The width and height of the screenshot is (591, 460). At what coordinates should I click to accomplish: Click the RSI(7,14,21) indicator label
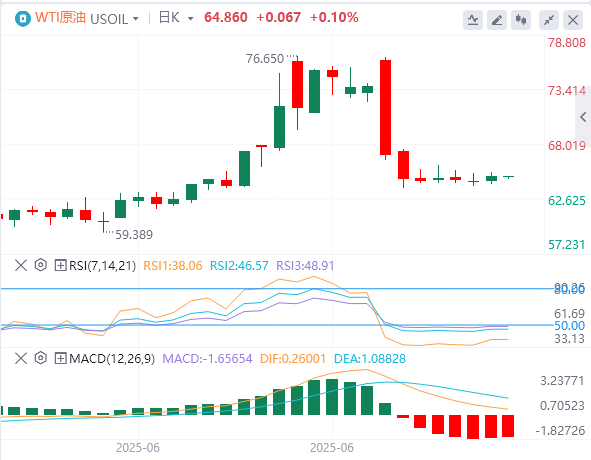pos(102,265)
